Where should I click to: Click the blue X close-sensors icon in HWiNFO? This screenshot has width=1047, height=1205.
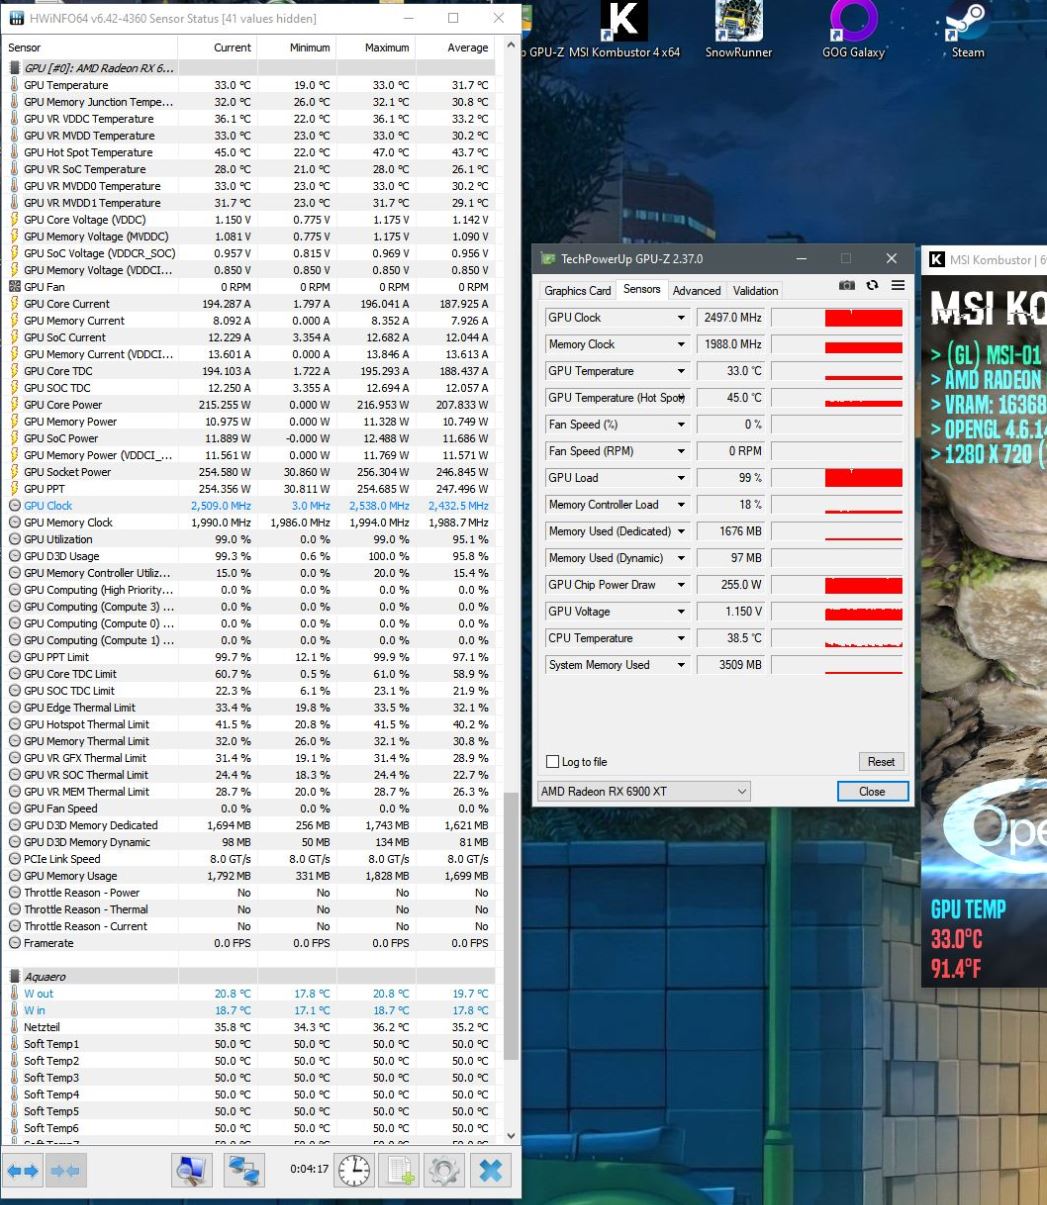pyautogui.click(x=490, y=1170)
